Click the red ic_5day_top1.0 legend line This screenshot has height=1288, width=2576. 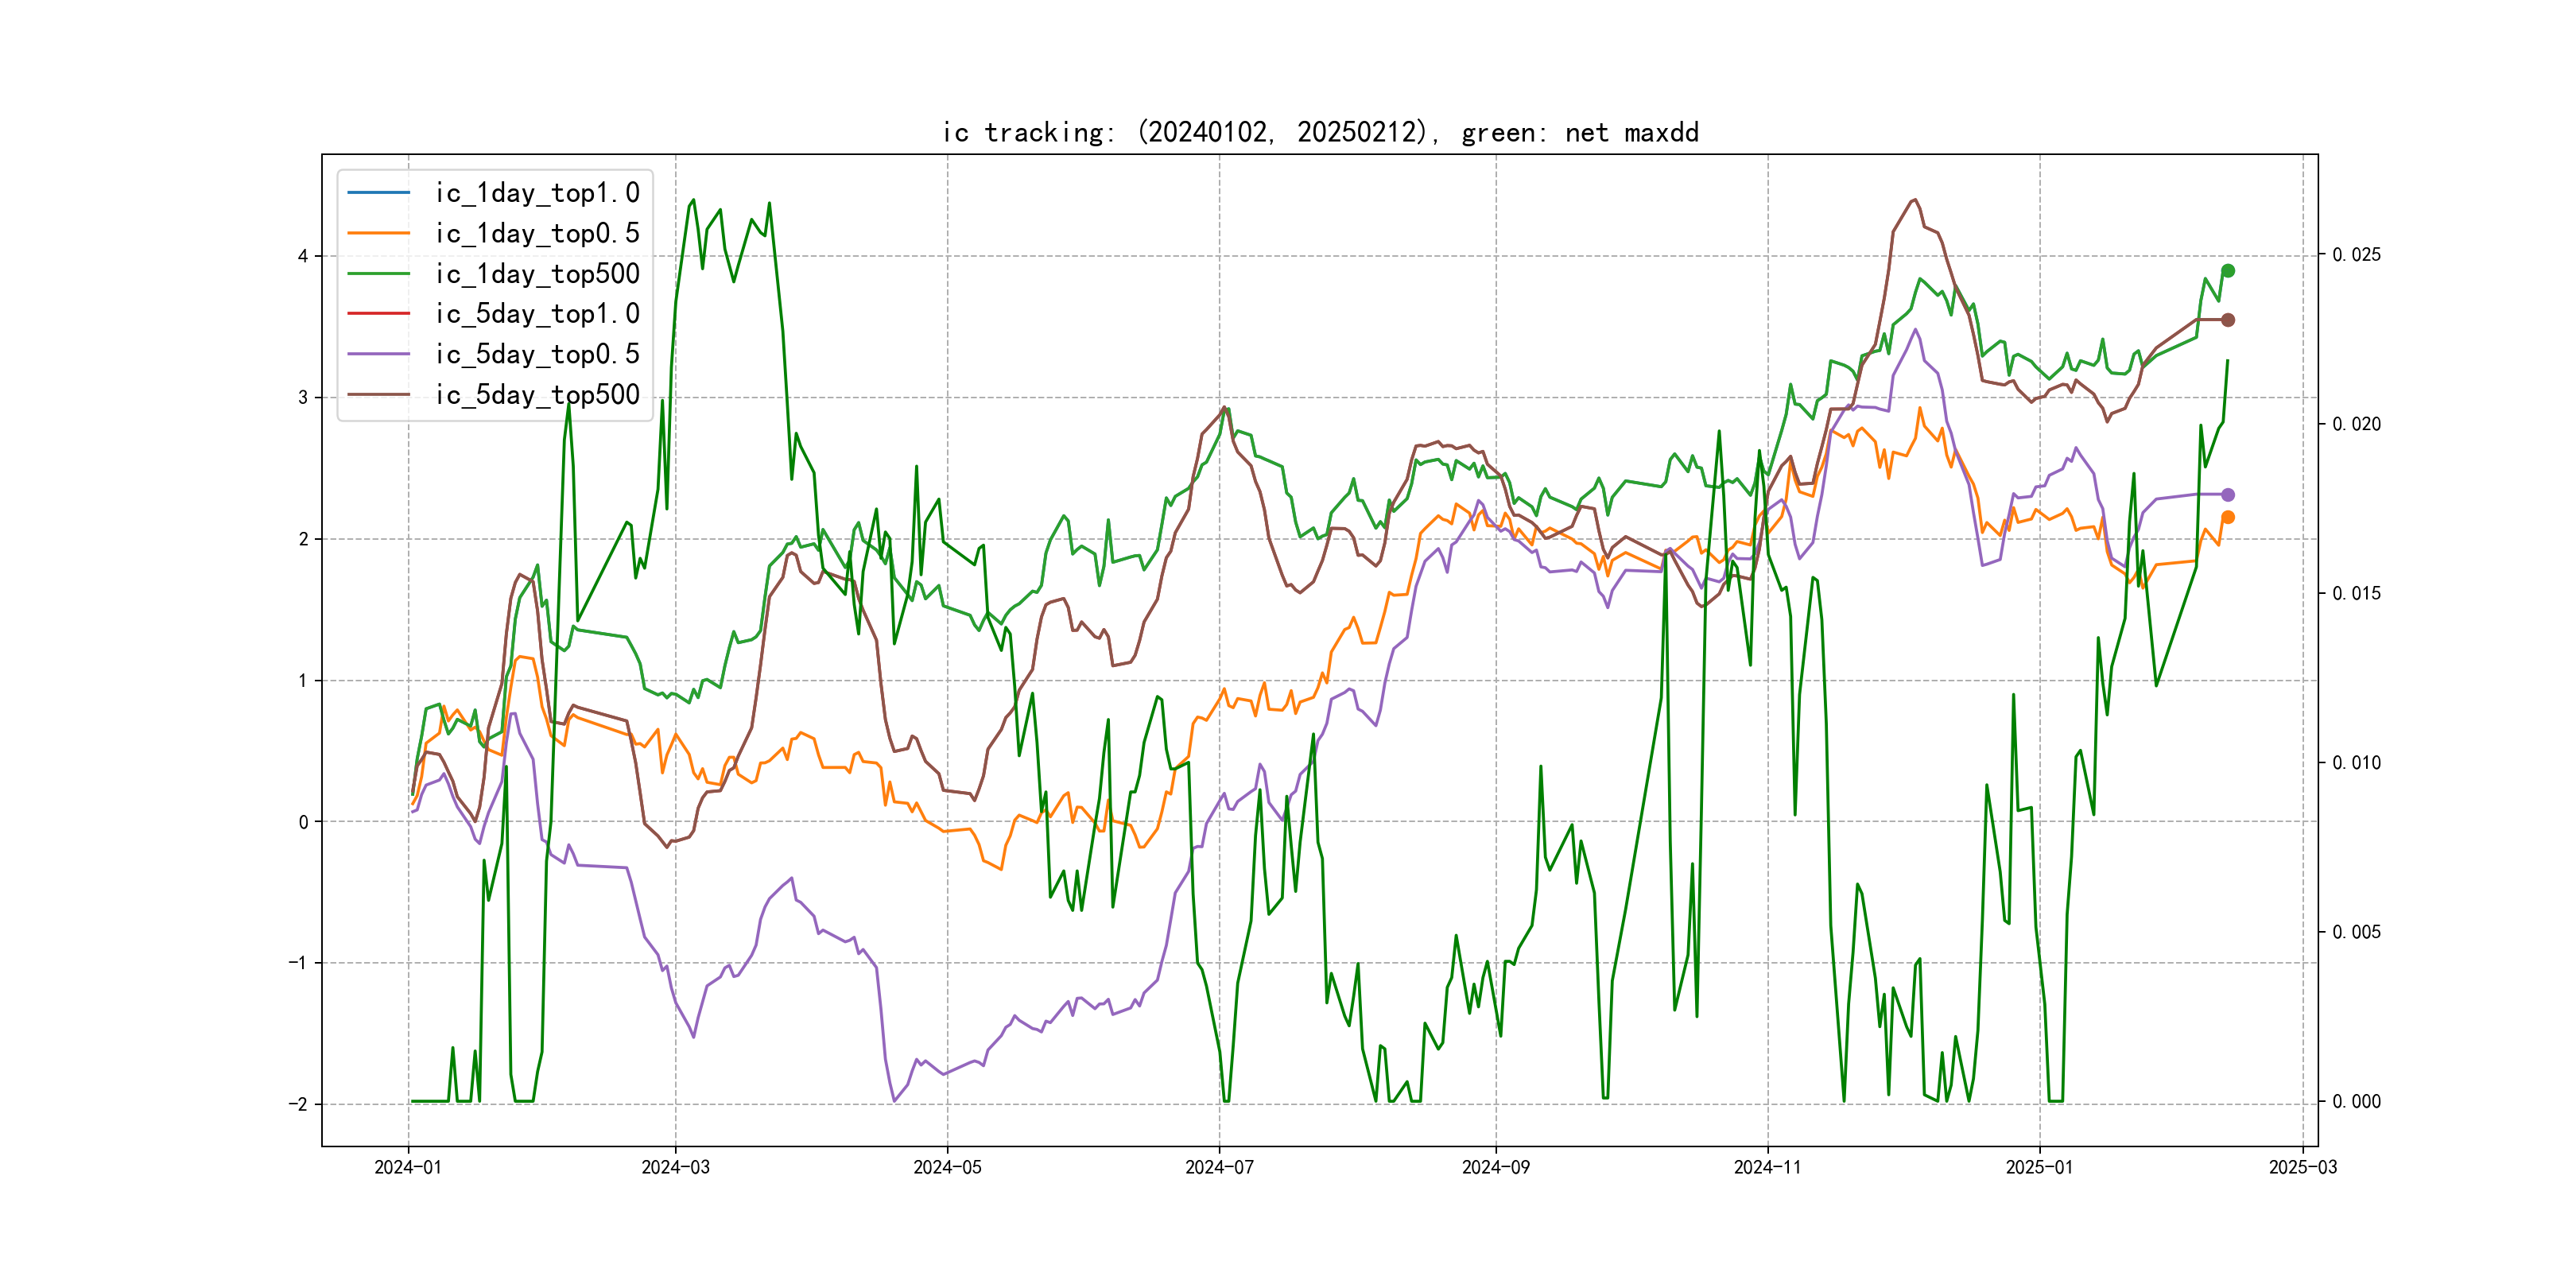pos(379,314)
